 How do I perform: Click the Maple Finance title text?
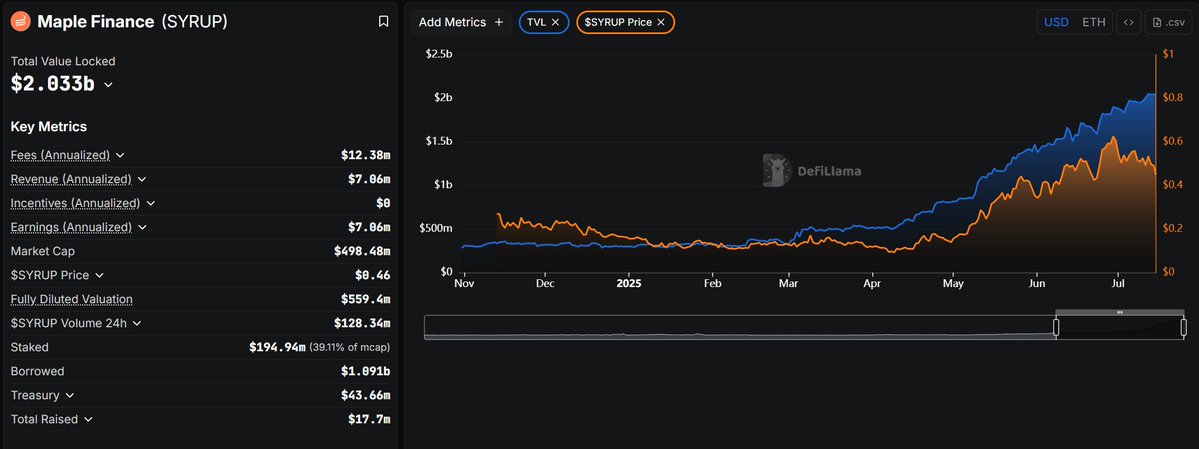click(x=96, y=21)
